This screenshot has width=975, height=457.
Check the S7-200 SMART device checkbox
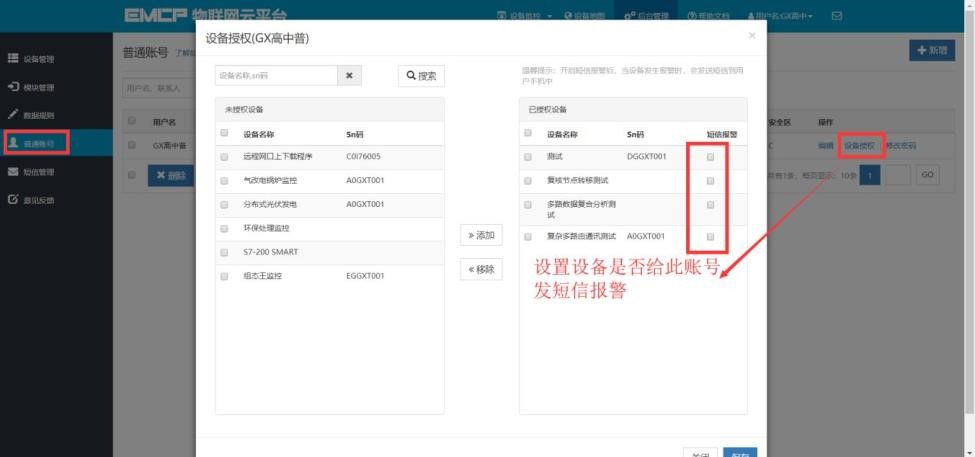224,252
